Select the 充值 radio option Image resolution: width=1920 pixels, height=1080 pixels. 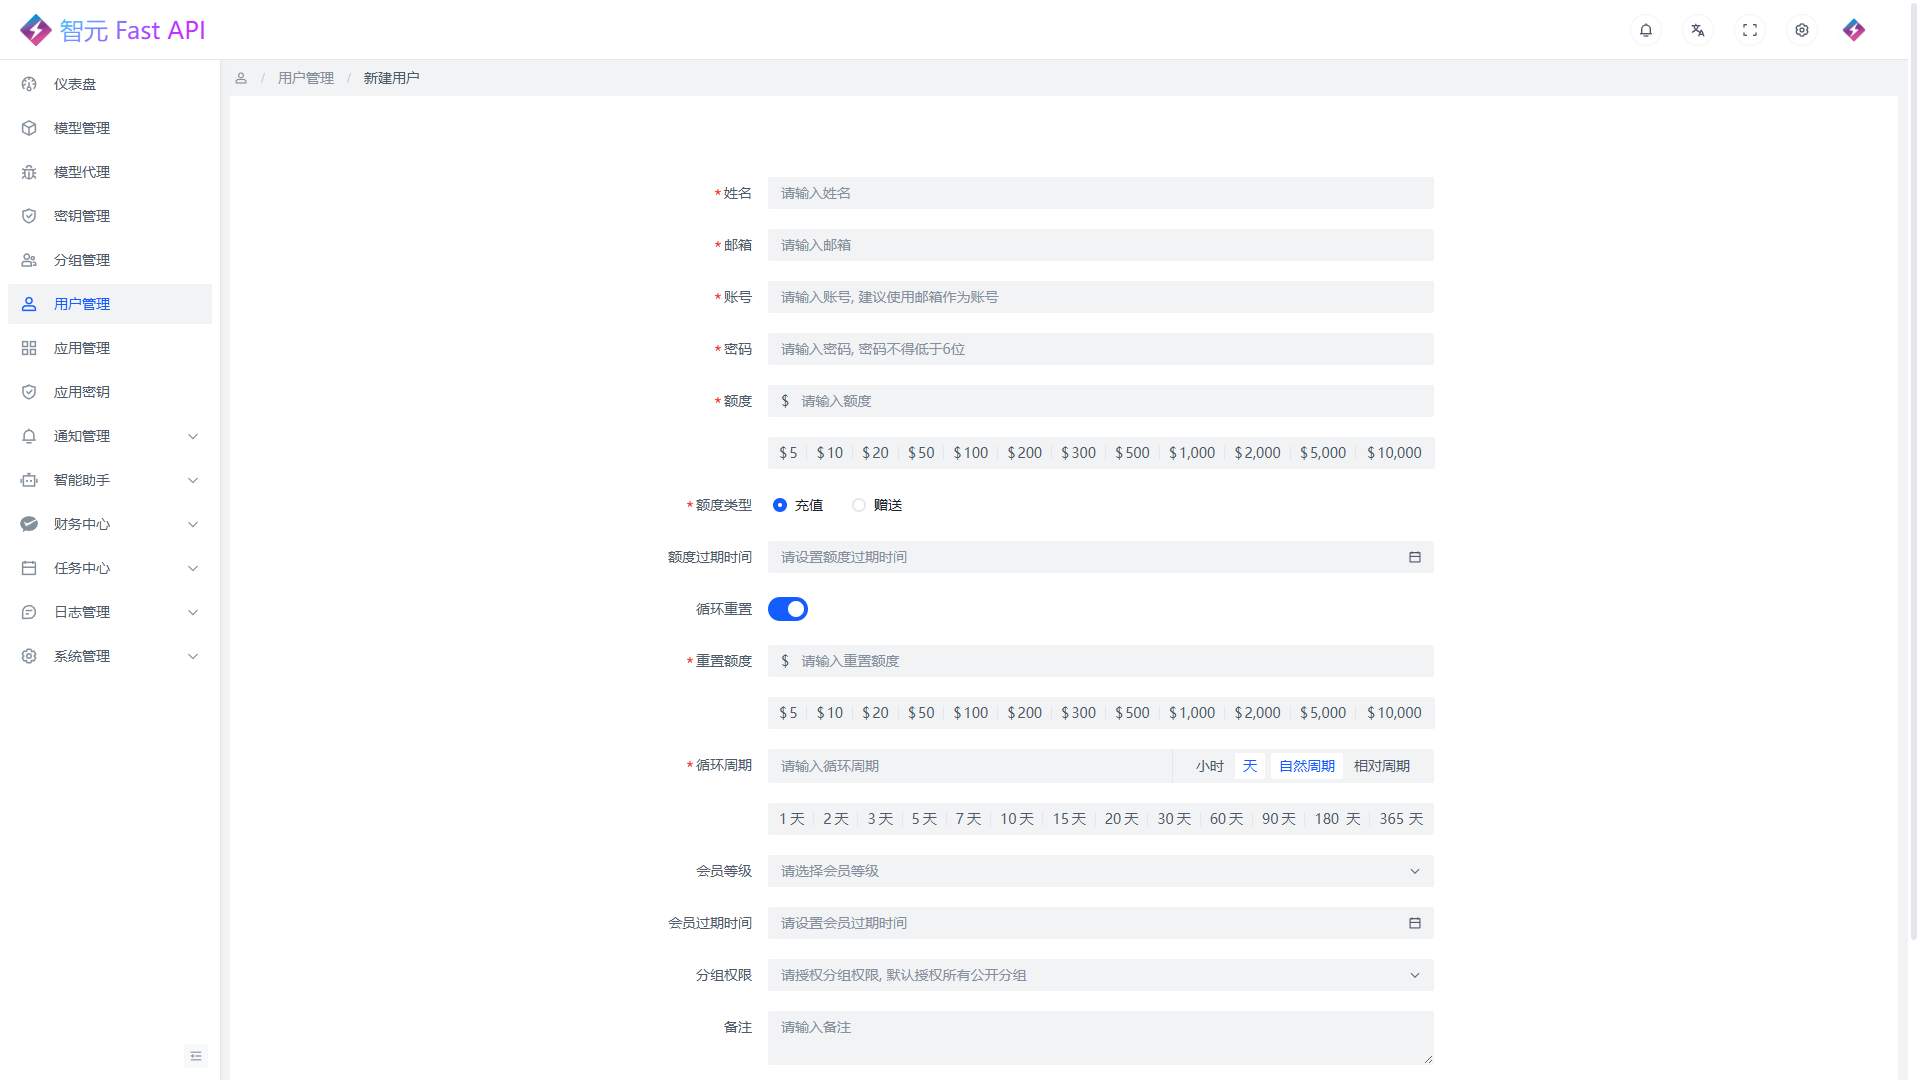coord(780,505)
